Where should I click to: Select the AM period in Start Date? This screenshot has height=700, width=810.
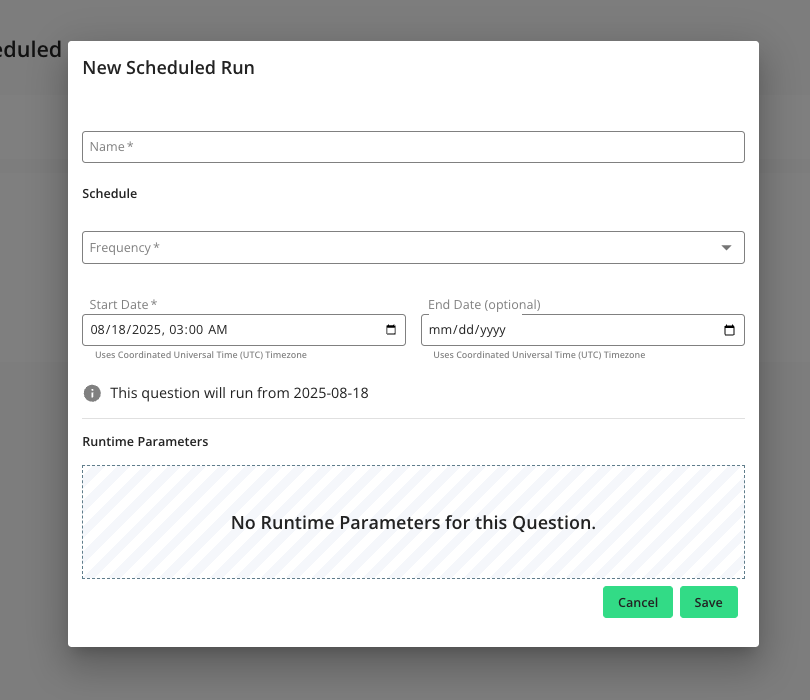pyautogui.click(x=218, y=330)
